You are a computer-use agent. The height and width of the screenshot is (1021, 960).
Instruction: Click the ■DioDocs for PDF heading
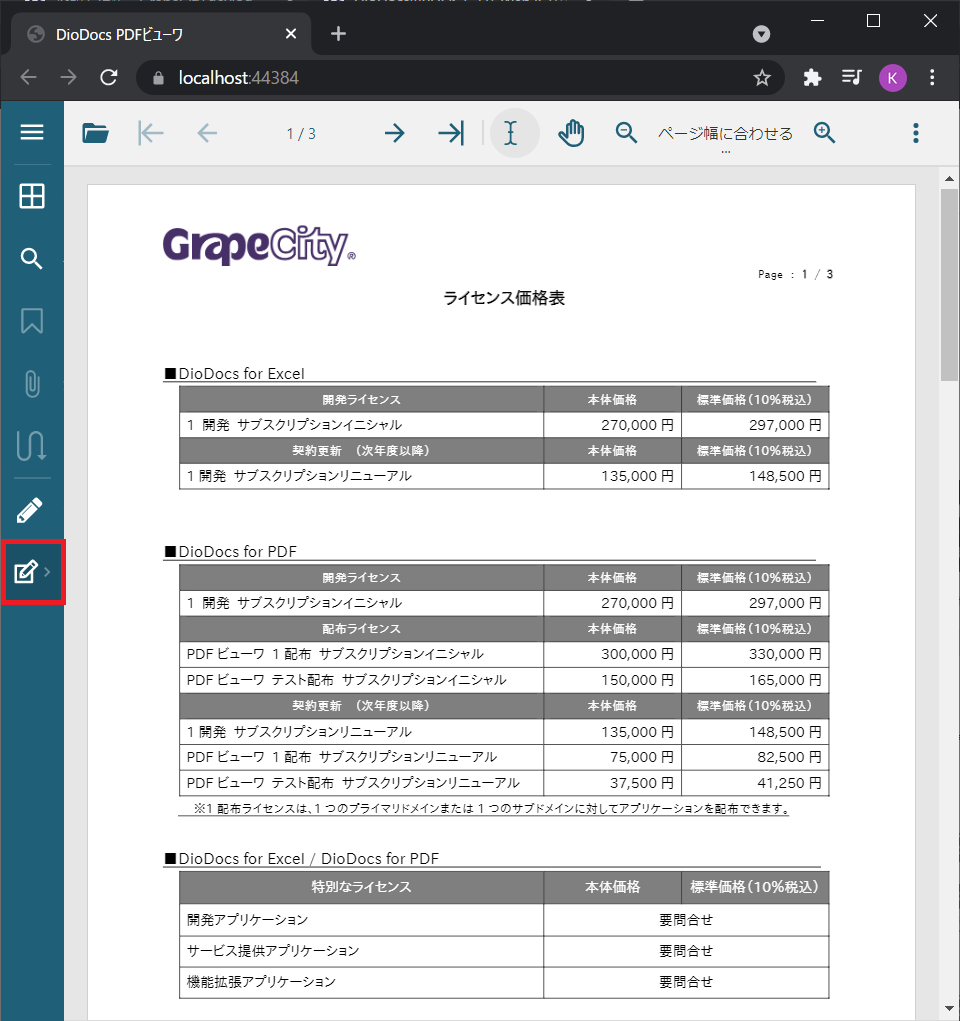click(x=231, y=552)
